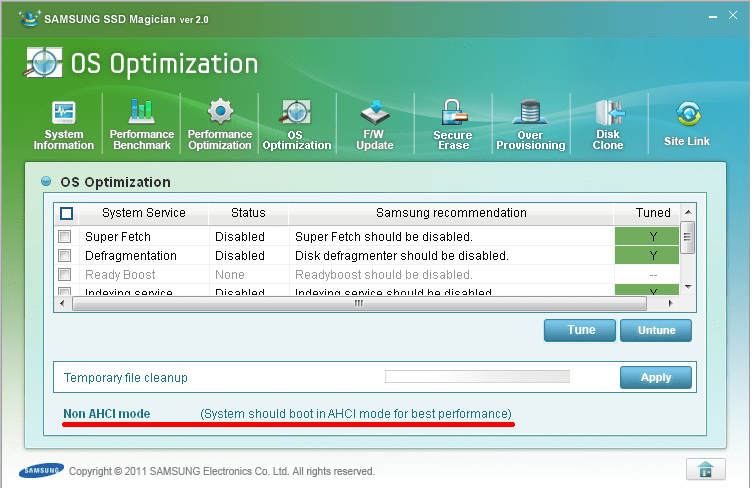The height and width of the screenshot is (488, 753).
Task: Click 'Readyboost should be disabled.' text
Action: [x=384, y=275]
